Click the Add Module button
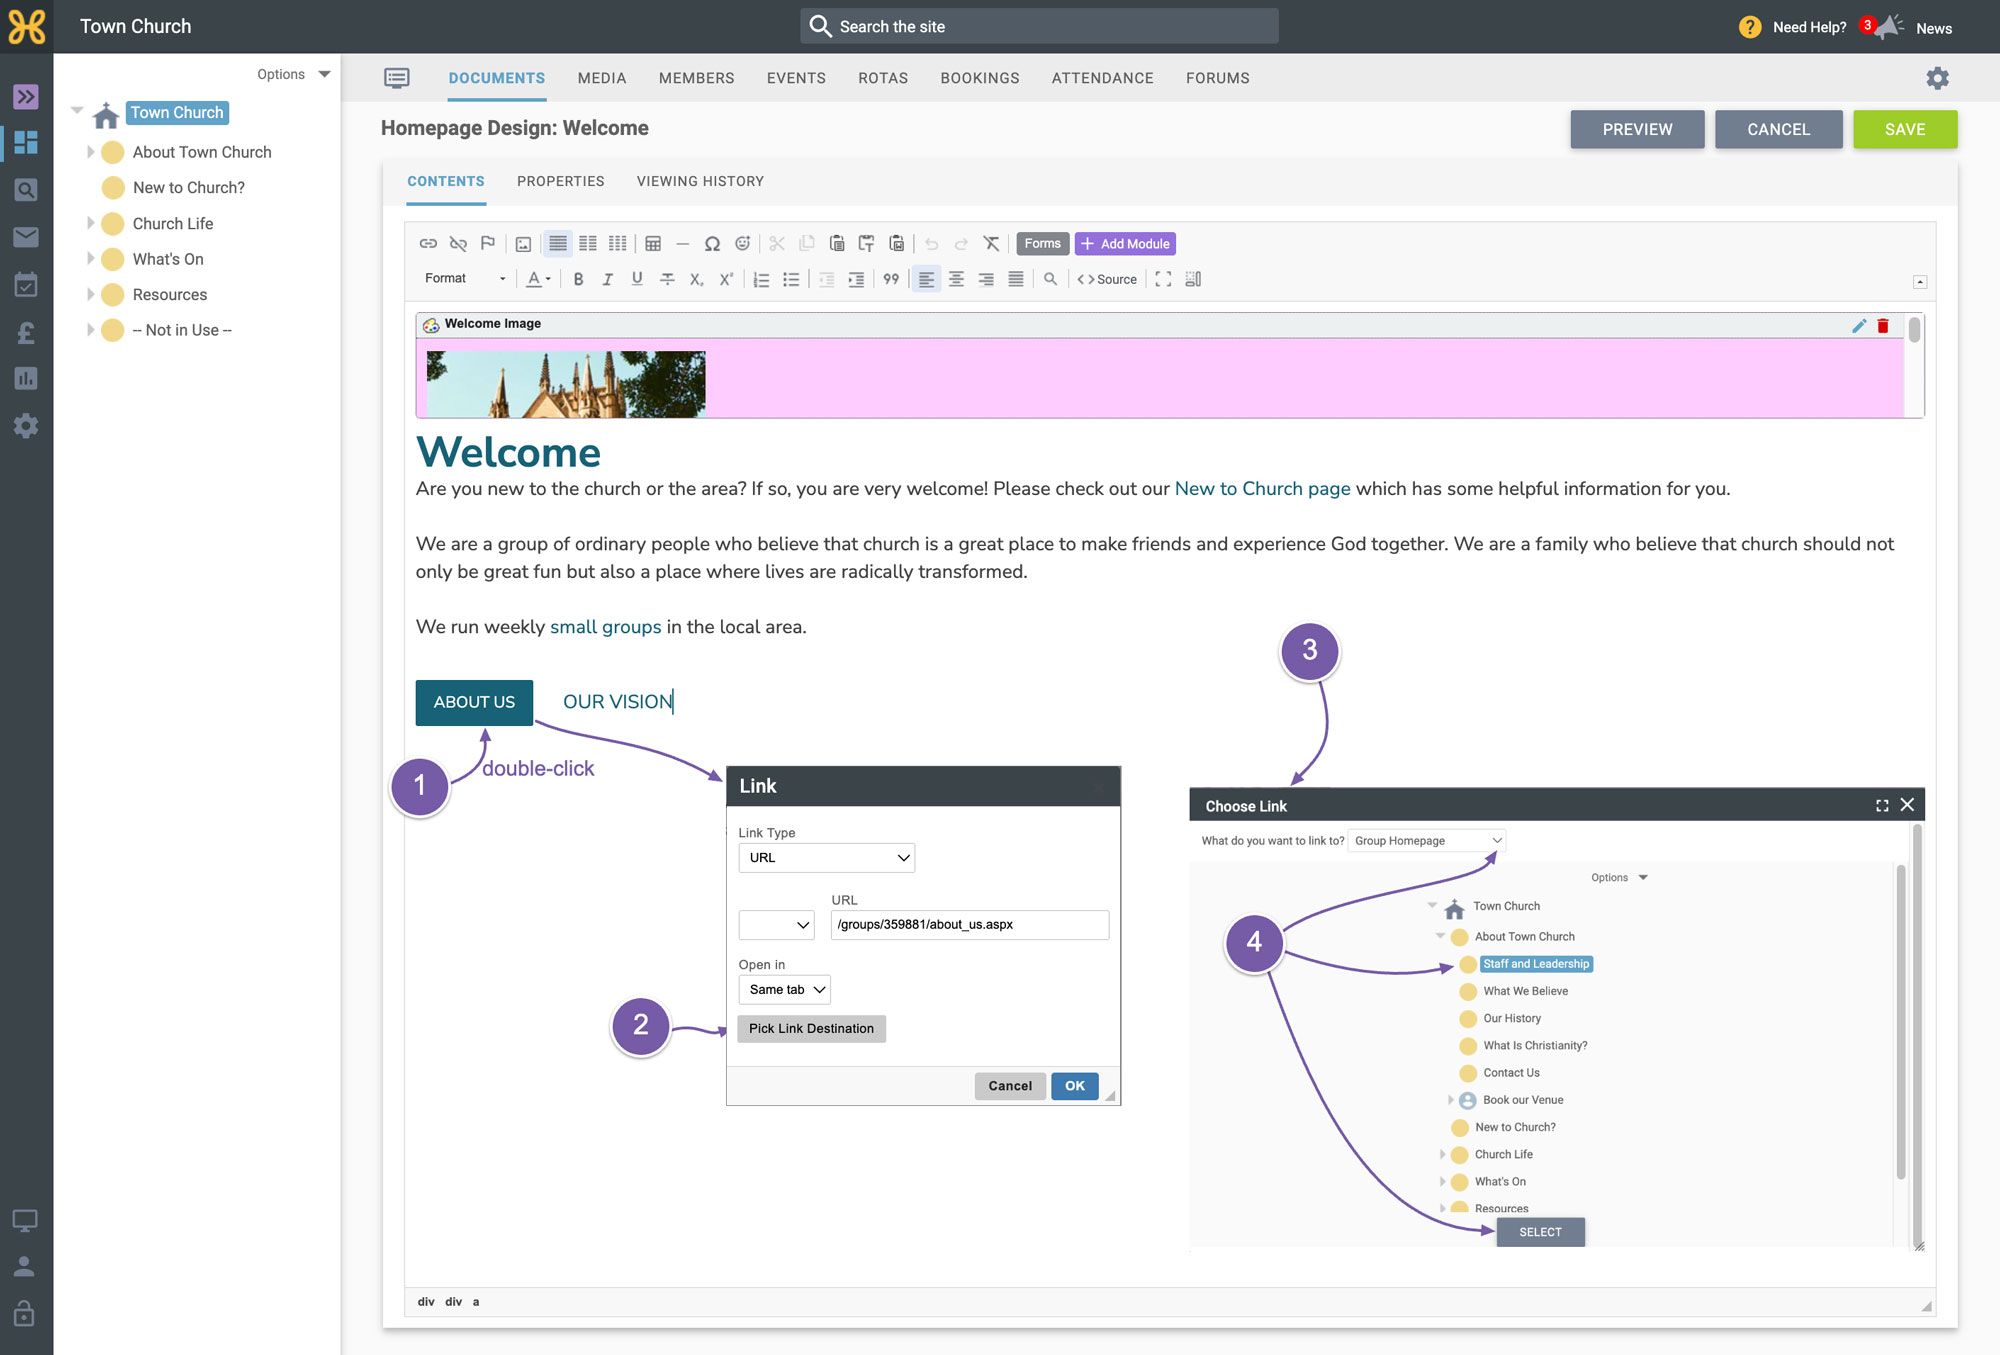The width and height of the screenshot is (2000, 1355). (x=1125, y=243)
